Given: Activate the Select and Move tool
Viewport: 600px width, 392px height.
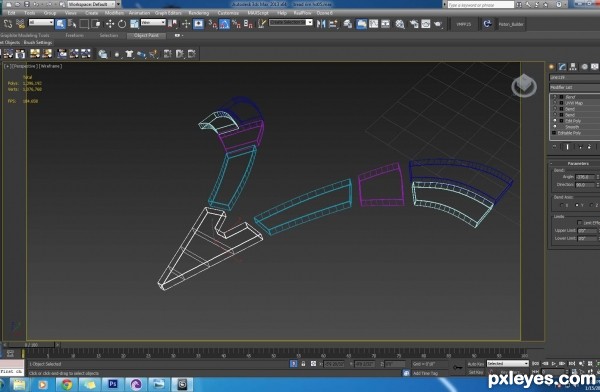Looking at the screenshot, I should point(110,24).
